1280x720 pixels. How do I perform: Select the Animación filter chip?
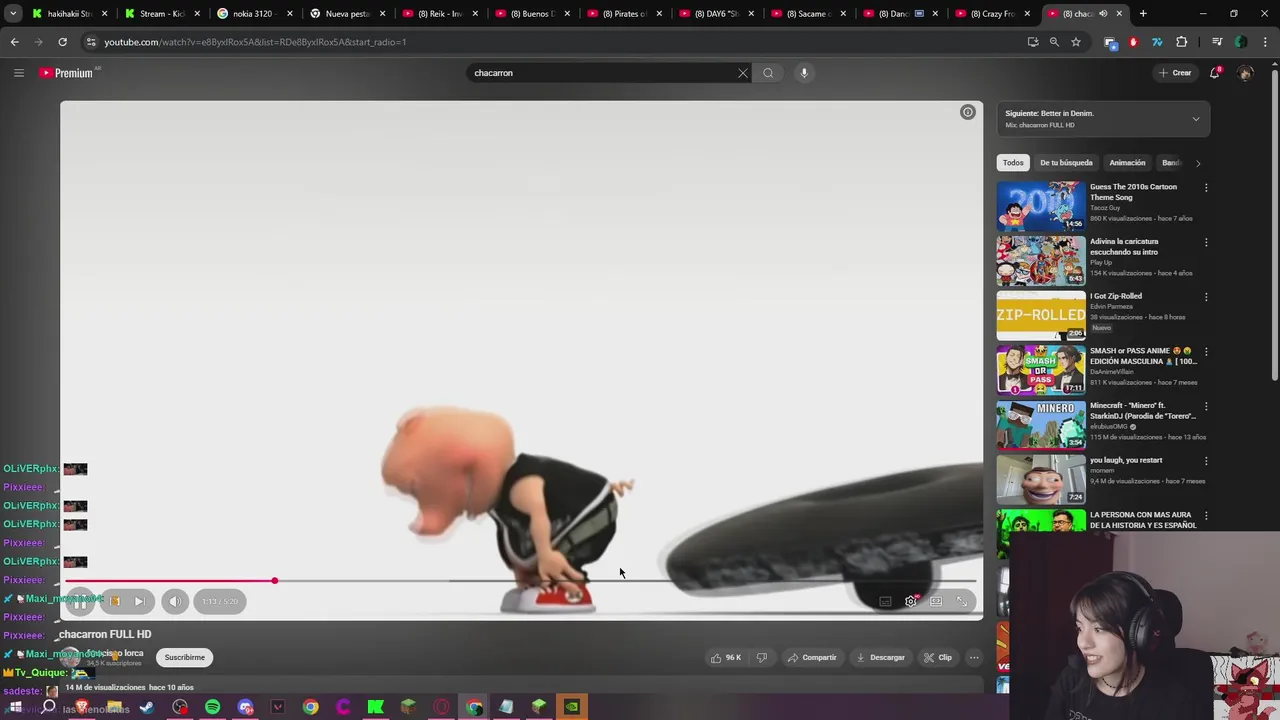1127,162
